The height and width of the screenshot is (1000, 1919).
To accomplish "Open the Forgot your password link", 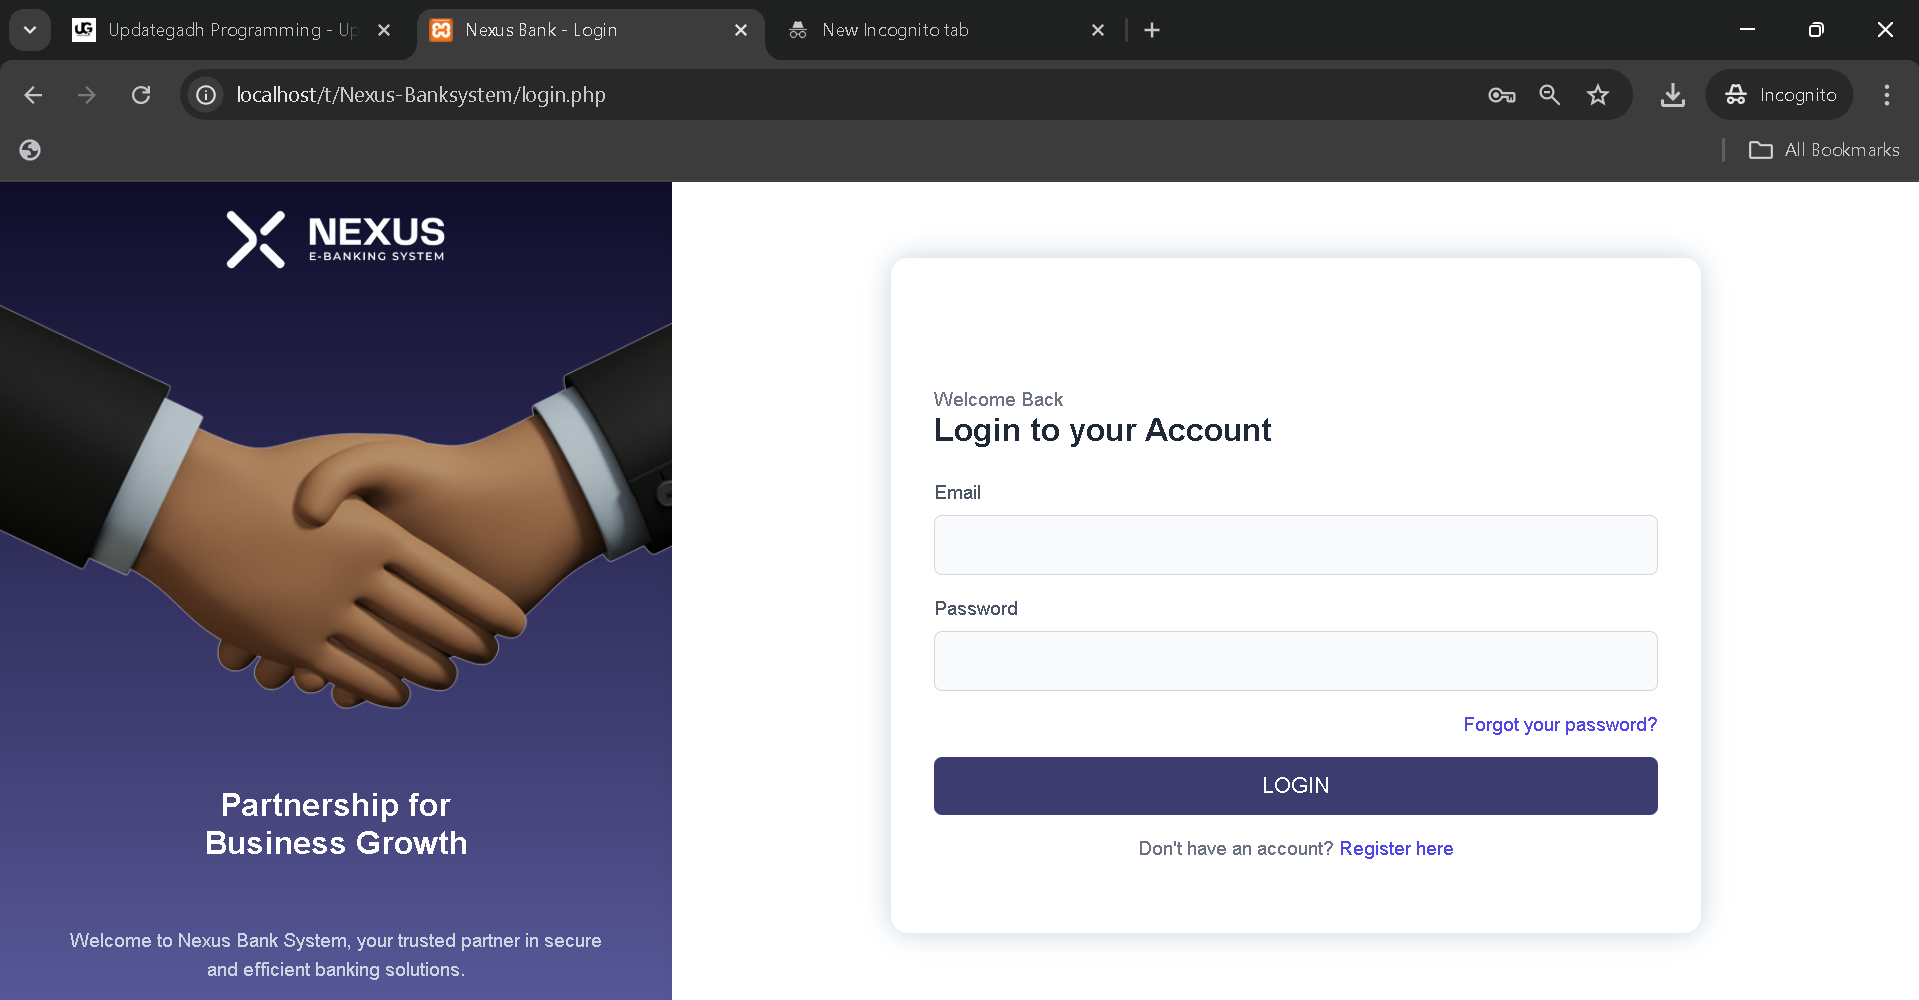I will [x=1560, y=725].
